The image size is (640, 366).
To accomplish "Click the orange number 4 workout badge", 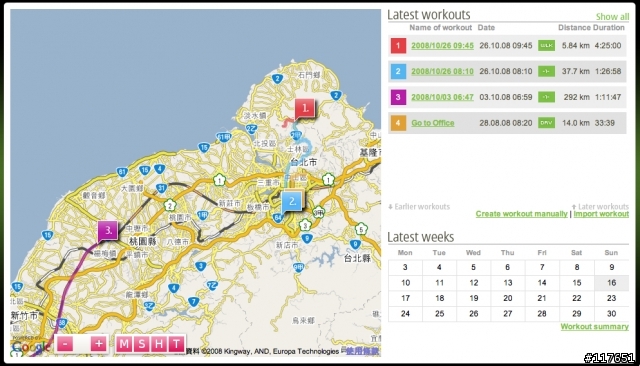I will pyautogui.click(x=398, y=123).
